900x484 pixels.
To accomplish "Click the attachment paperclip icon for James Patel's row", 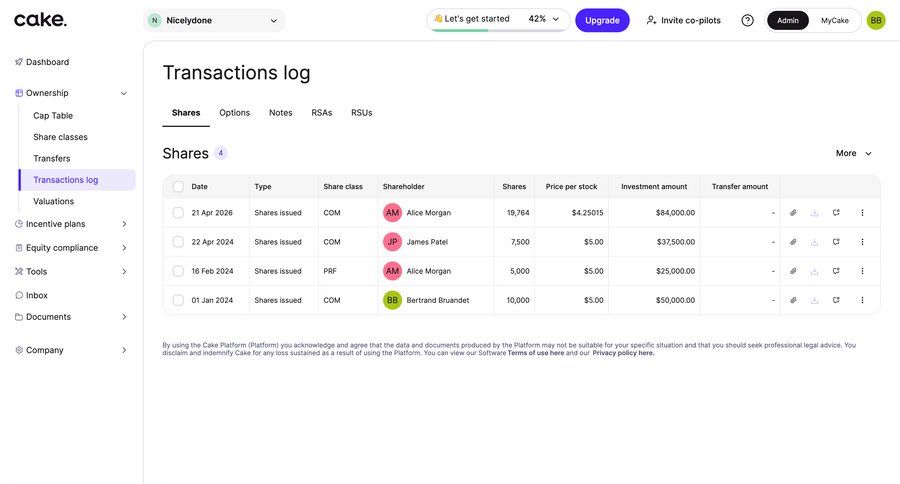I will point(793,241).
